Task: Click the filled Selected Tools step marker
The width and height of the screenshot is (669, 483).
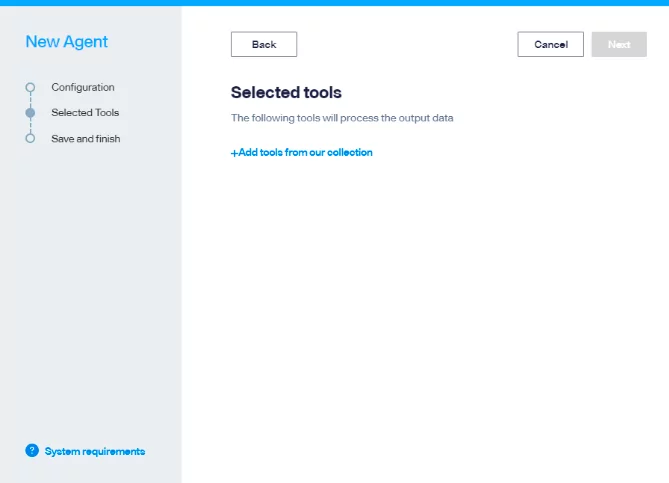Action: (x=30, y=113)
